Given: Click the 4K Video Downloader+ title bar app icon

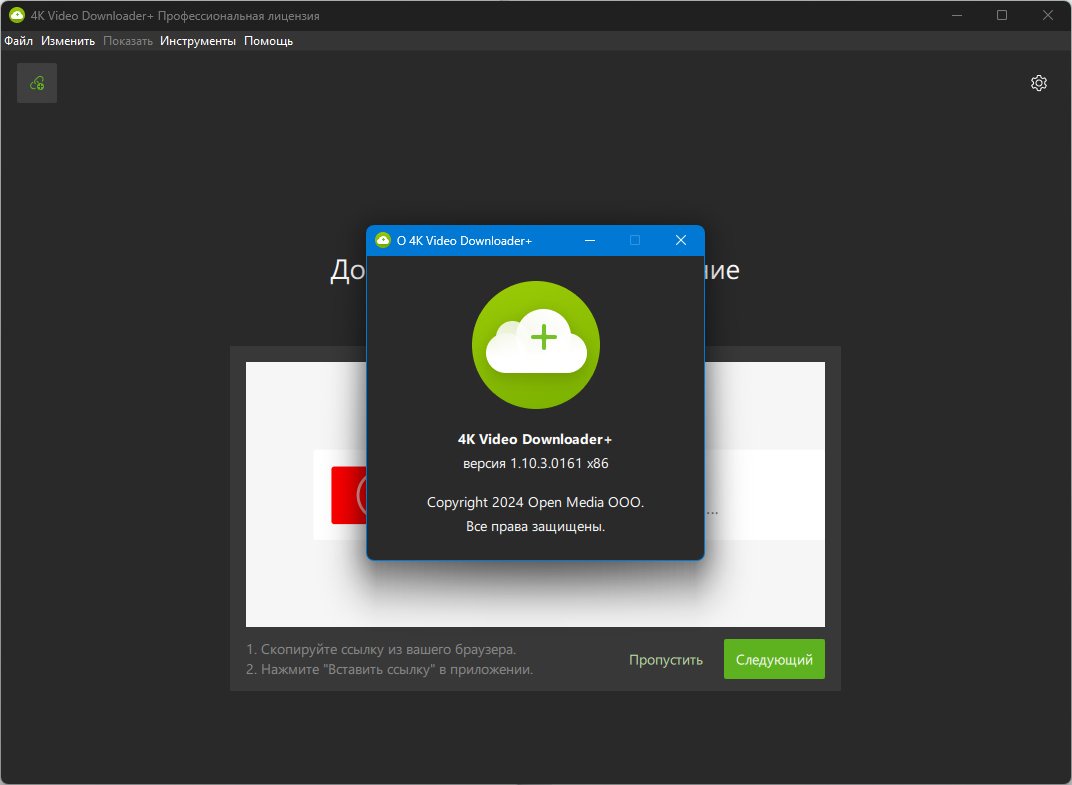Looking at the screenshot, I should (17, 15).
